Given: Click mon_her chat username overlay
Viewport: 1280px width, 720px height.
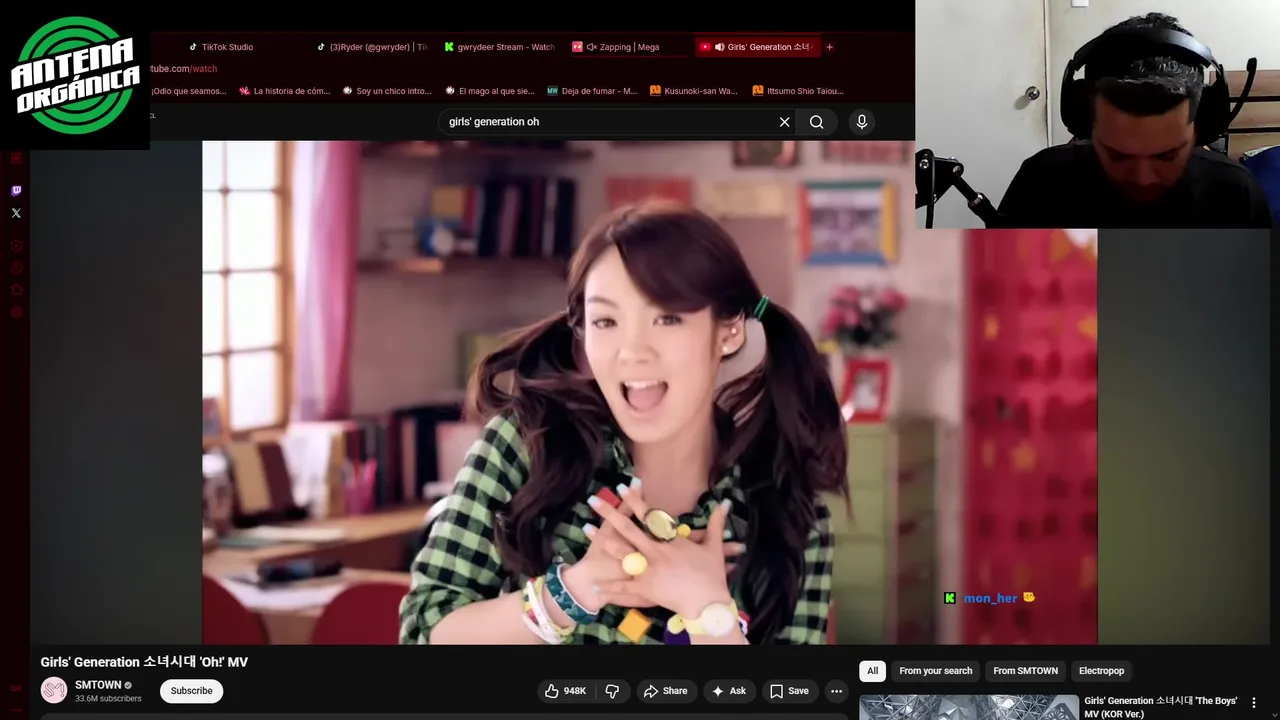Looking at the screenshot, I should pyautogui.click(x=990, y=598).
